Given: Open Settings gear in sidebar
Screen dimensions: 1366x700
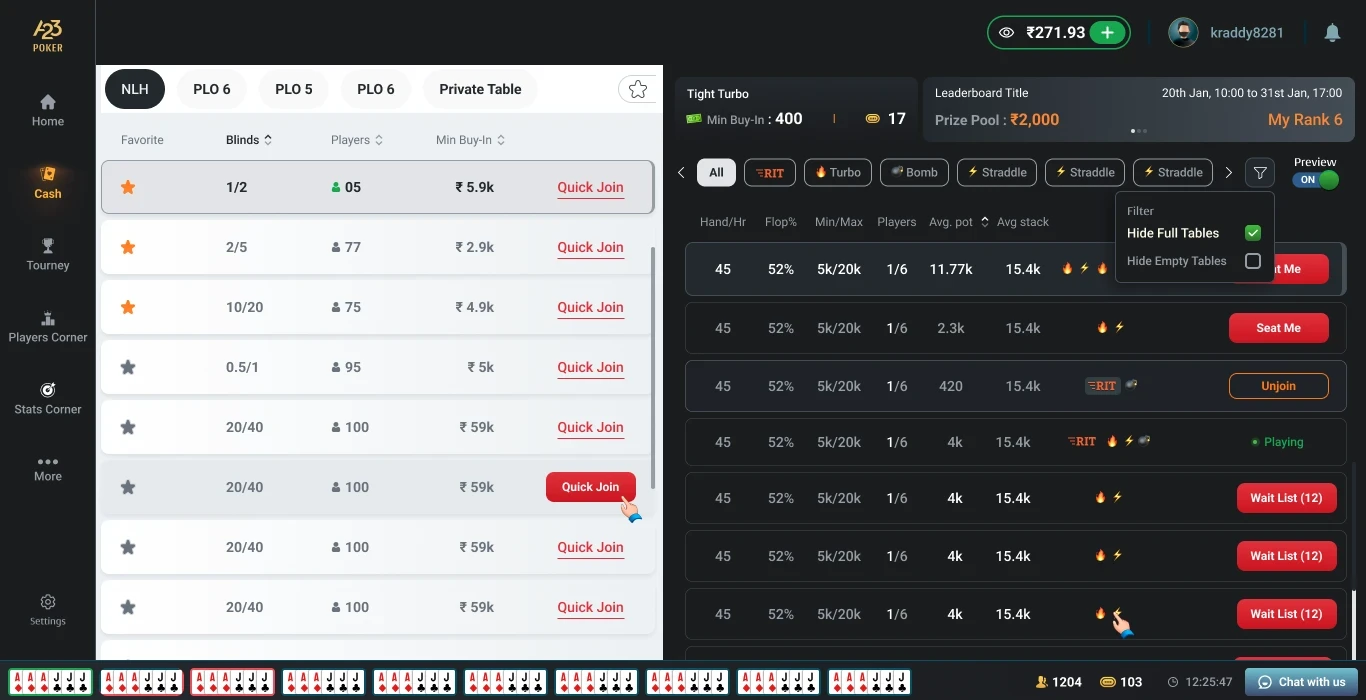Looking at the screenshot, I should click(47, 609).
